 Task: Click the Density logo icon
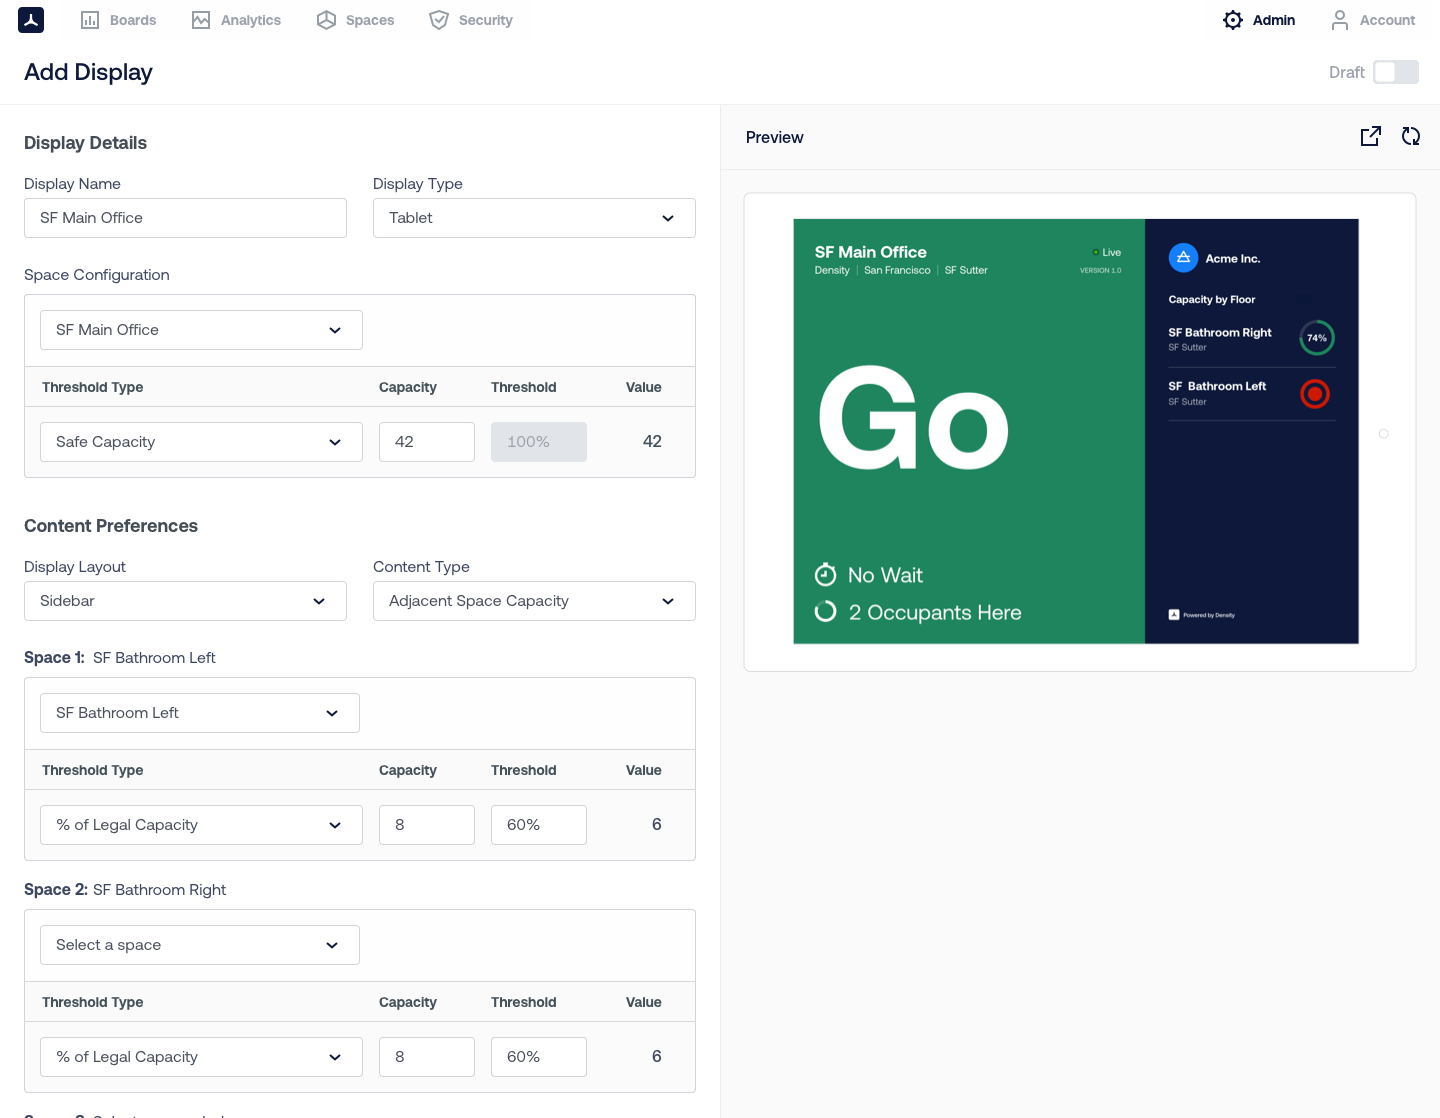31,20
